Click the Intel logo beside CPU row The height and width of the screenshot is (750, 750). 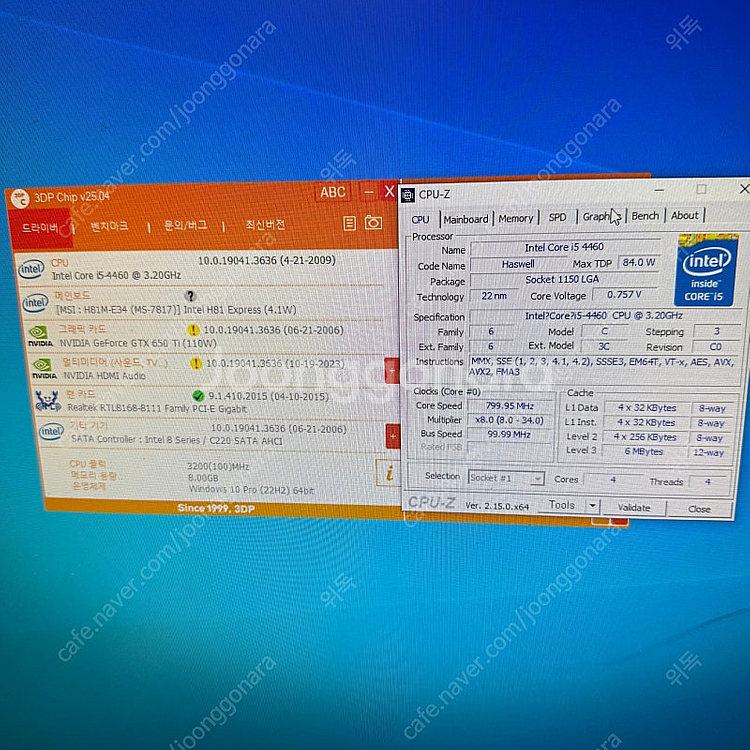(31, 269)
